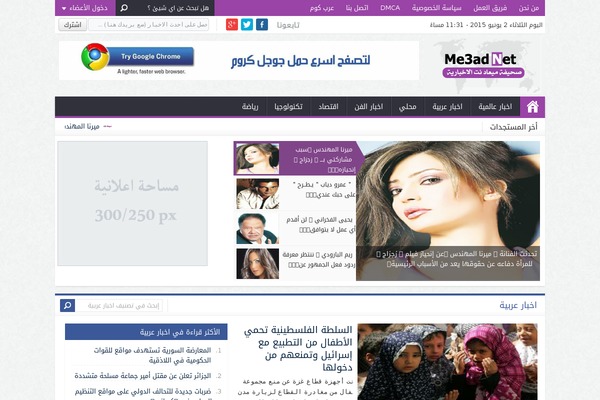Open the ريم البارودي headline link
The width and height of the screenshot is (600, 400).
(319, 259)
